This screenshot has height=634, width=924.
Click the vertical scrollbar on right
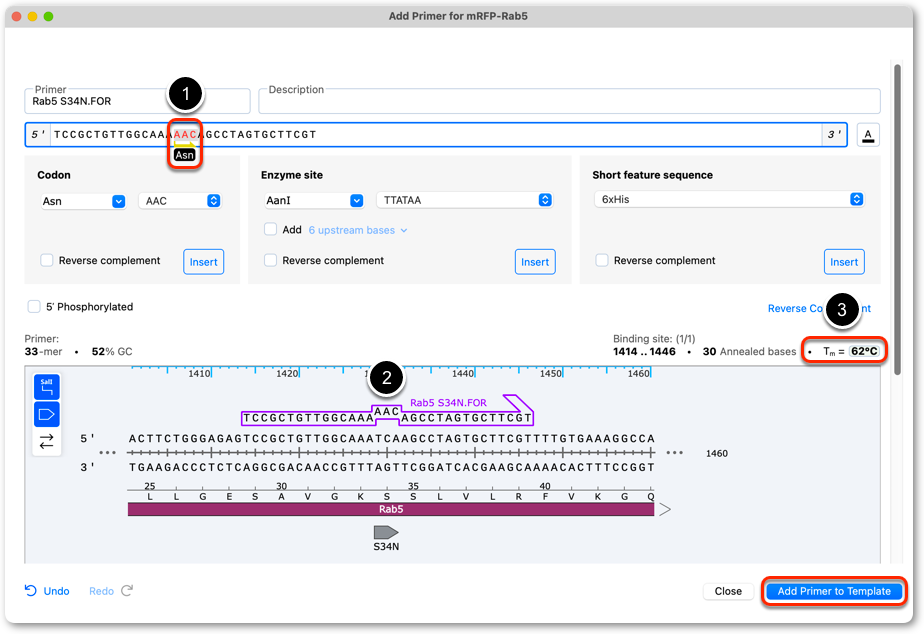coord(897,219)
